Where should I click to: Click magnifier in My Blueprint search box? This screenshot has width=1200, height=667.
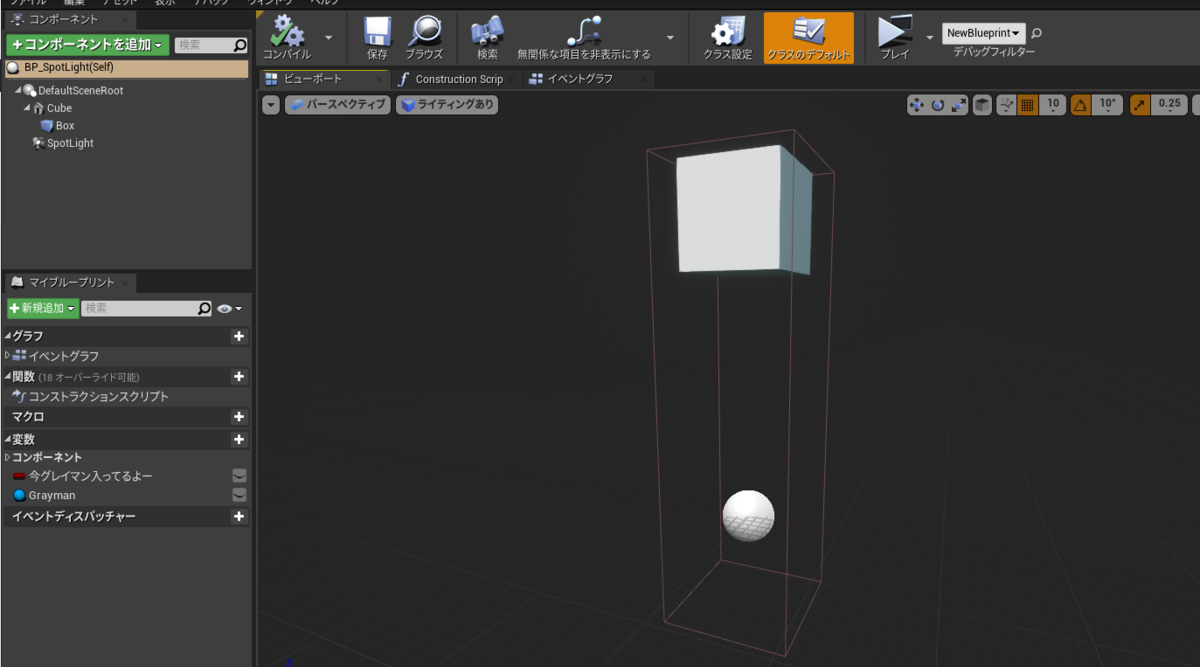[205, 309]
